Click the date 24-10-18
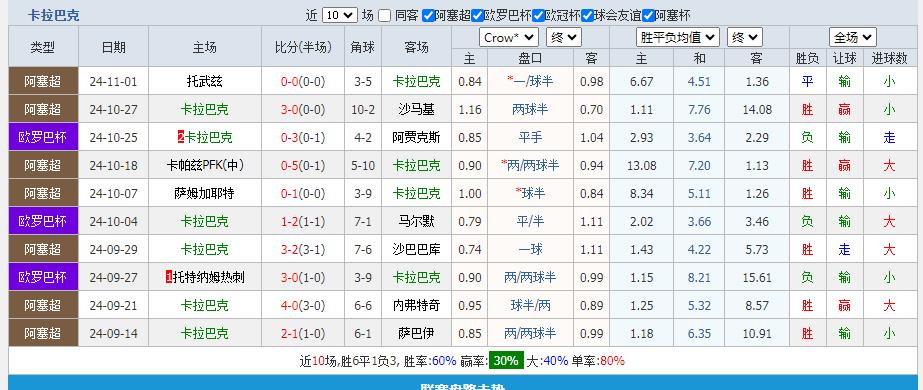Screen dimensions: 923x390 coord(113,166)
